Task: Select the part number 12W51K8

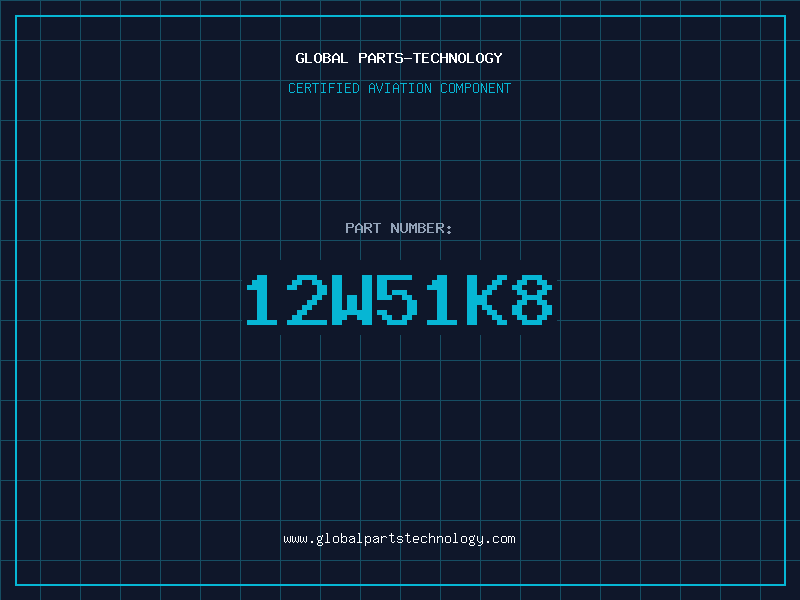Action: (x=399, y=300)
